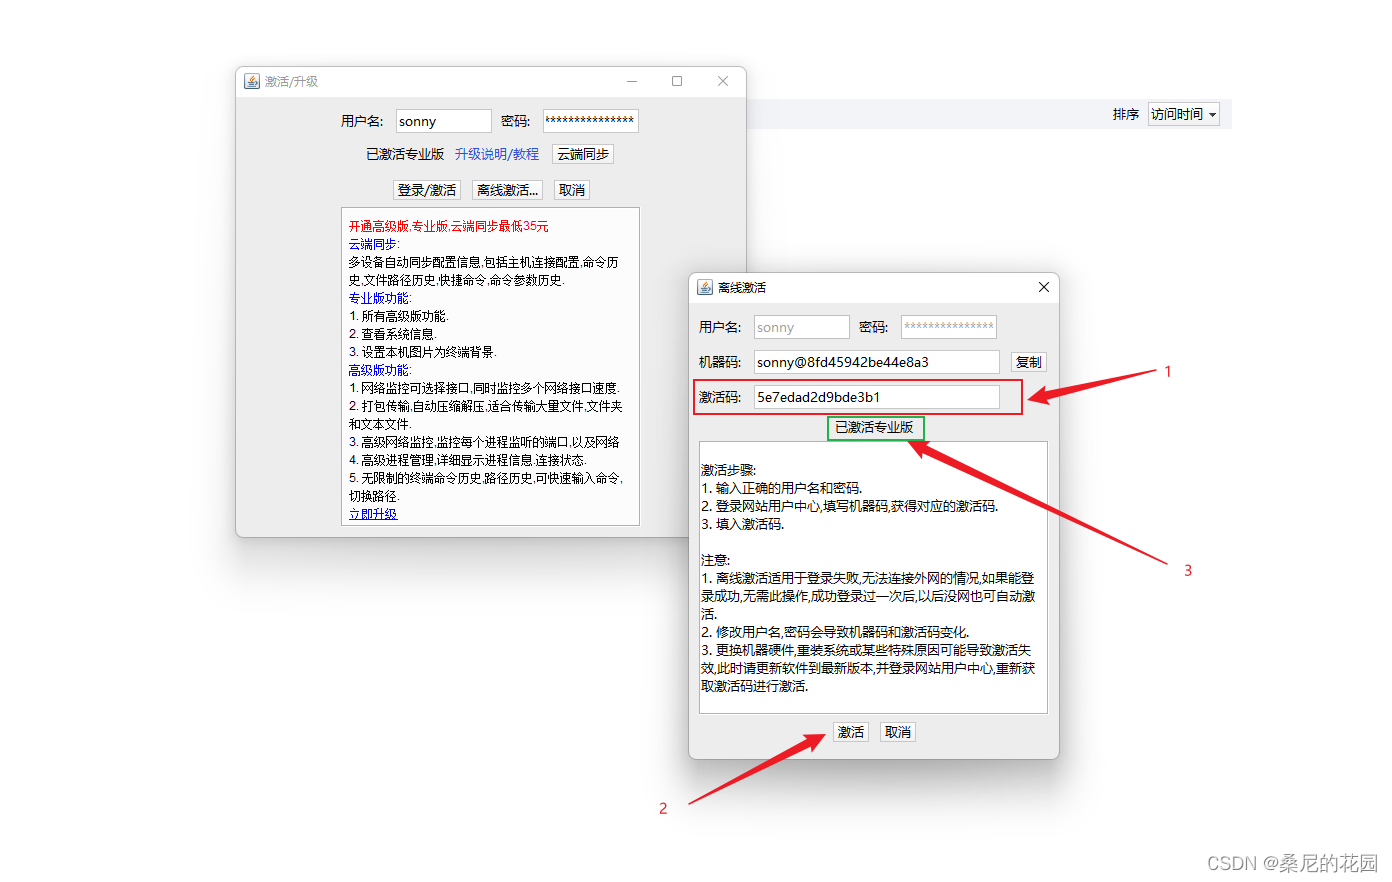Open the 升级说明/教程 link
The height and width of the screenshot is (882, 1392).
[496, 154]
